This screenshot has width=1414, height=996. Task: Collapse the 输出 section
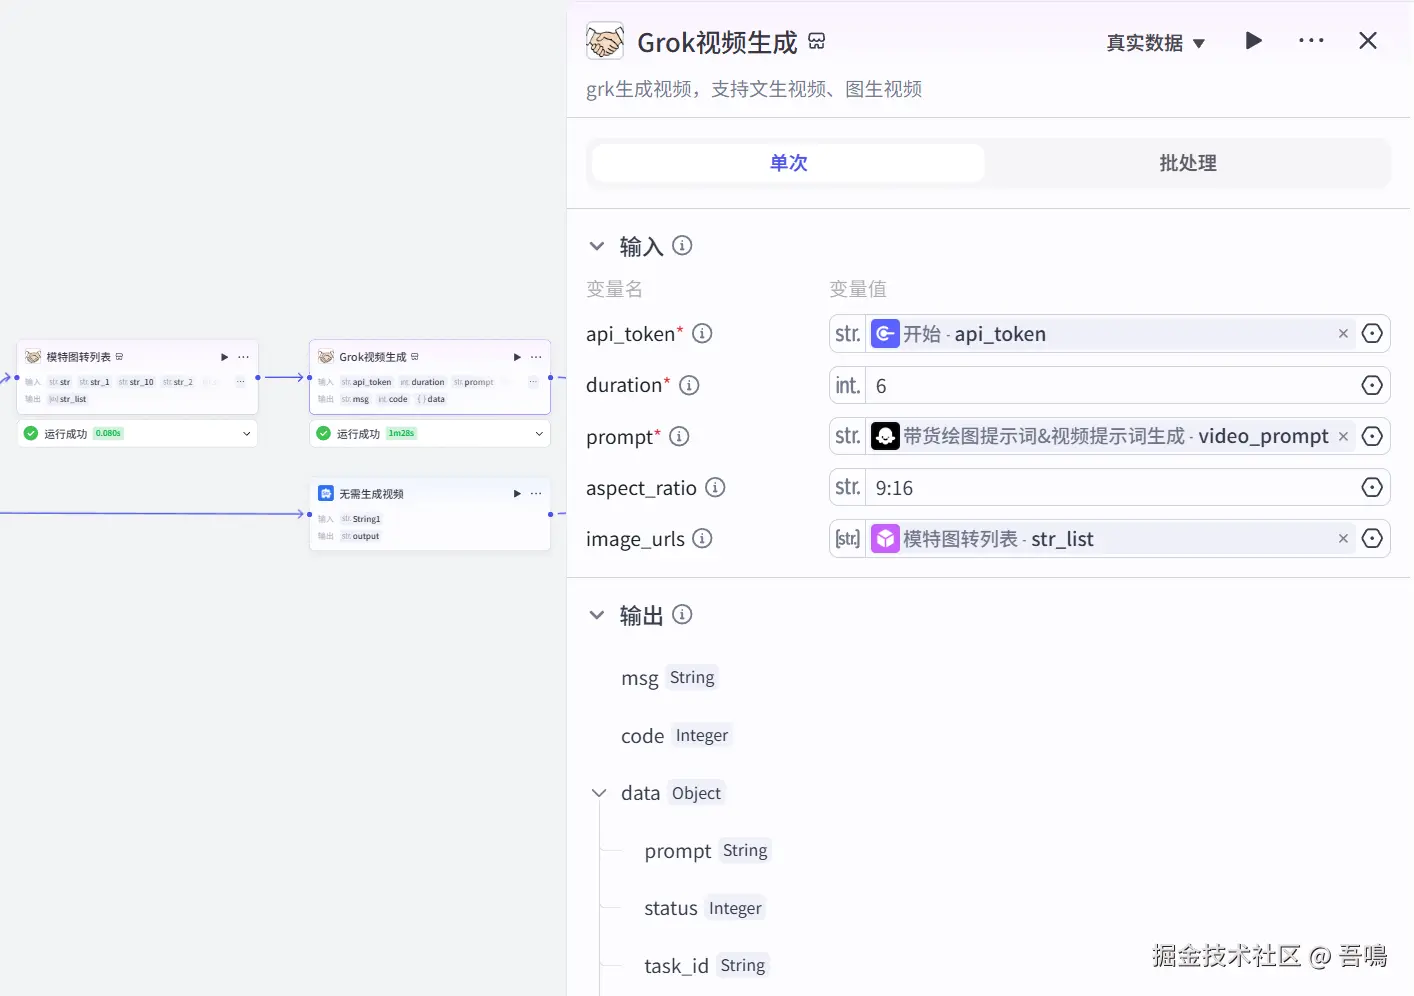597,615
